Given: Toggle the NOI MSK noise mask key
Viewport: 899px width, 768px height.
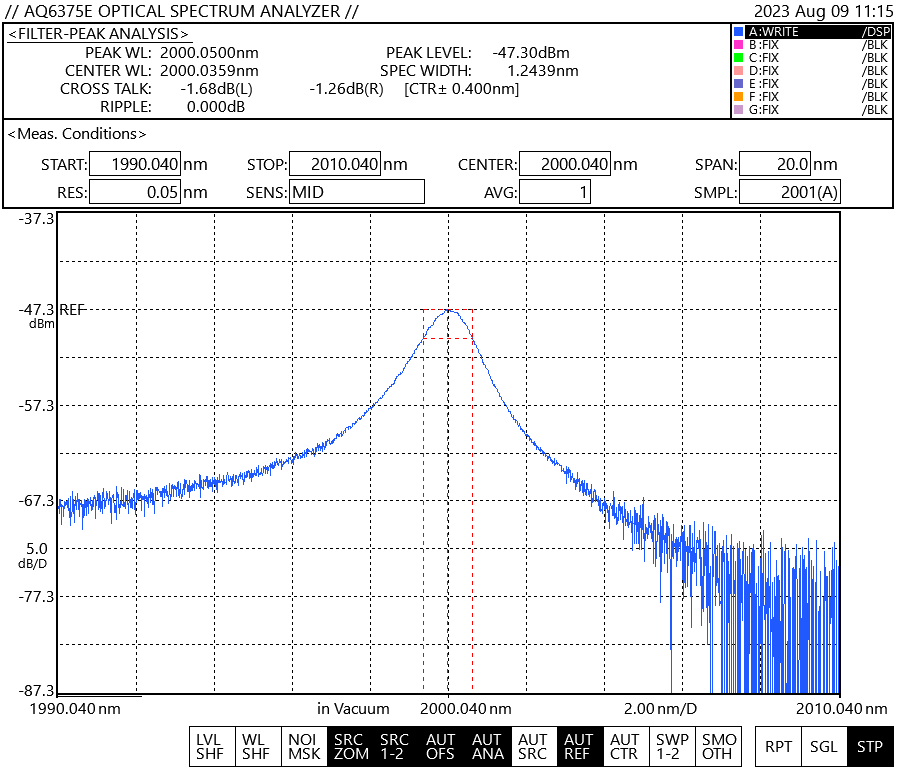Looking at the screenshot, I should point(304,746).
